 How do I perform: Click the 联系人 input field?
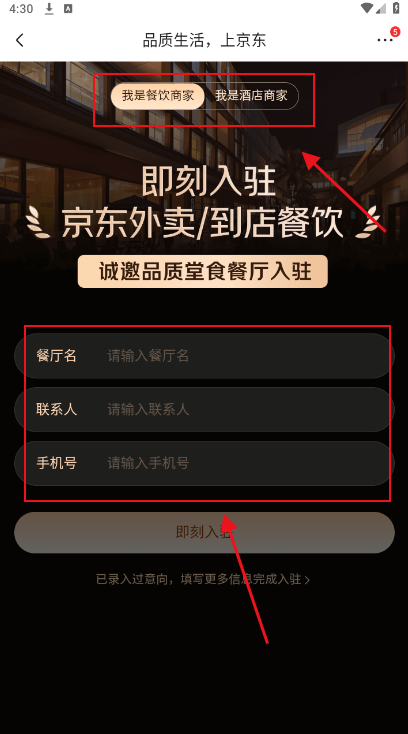[x=204, y=410]
